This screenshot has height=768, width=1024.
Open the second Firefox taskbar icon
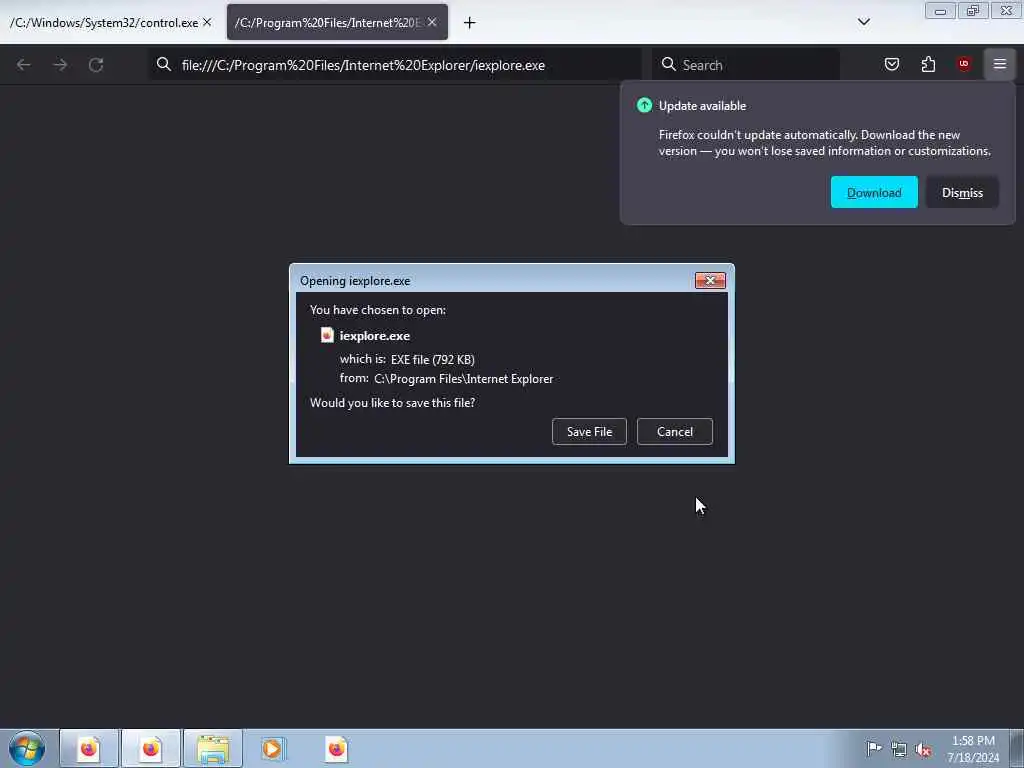point(151,748)
